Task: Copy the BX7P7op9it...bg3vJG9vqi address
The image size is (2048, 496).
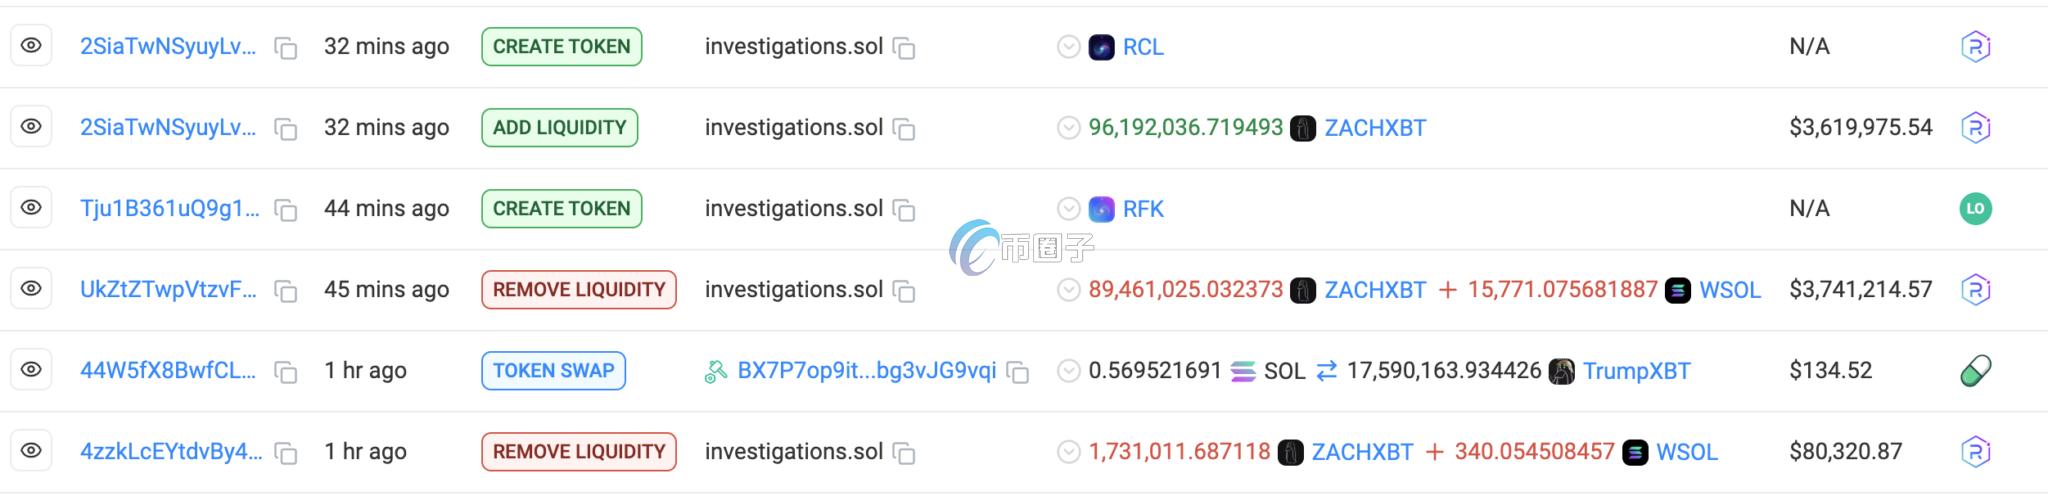Action: coord(1018,372)
